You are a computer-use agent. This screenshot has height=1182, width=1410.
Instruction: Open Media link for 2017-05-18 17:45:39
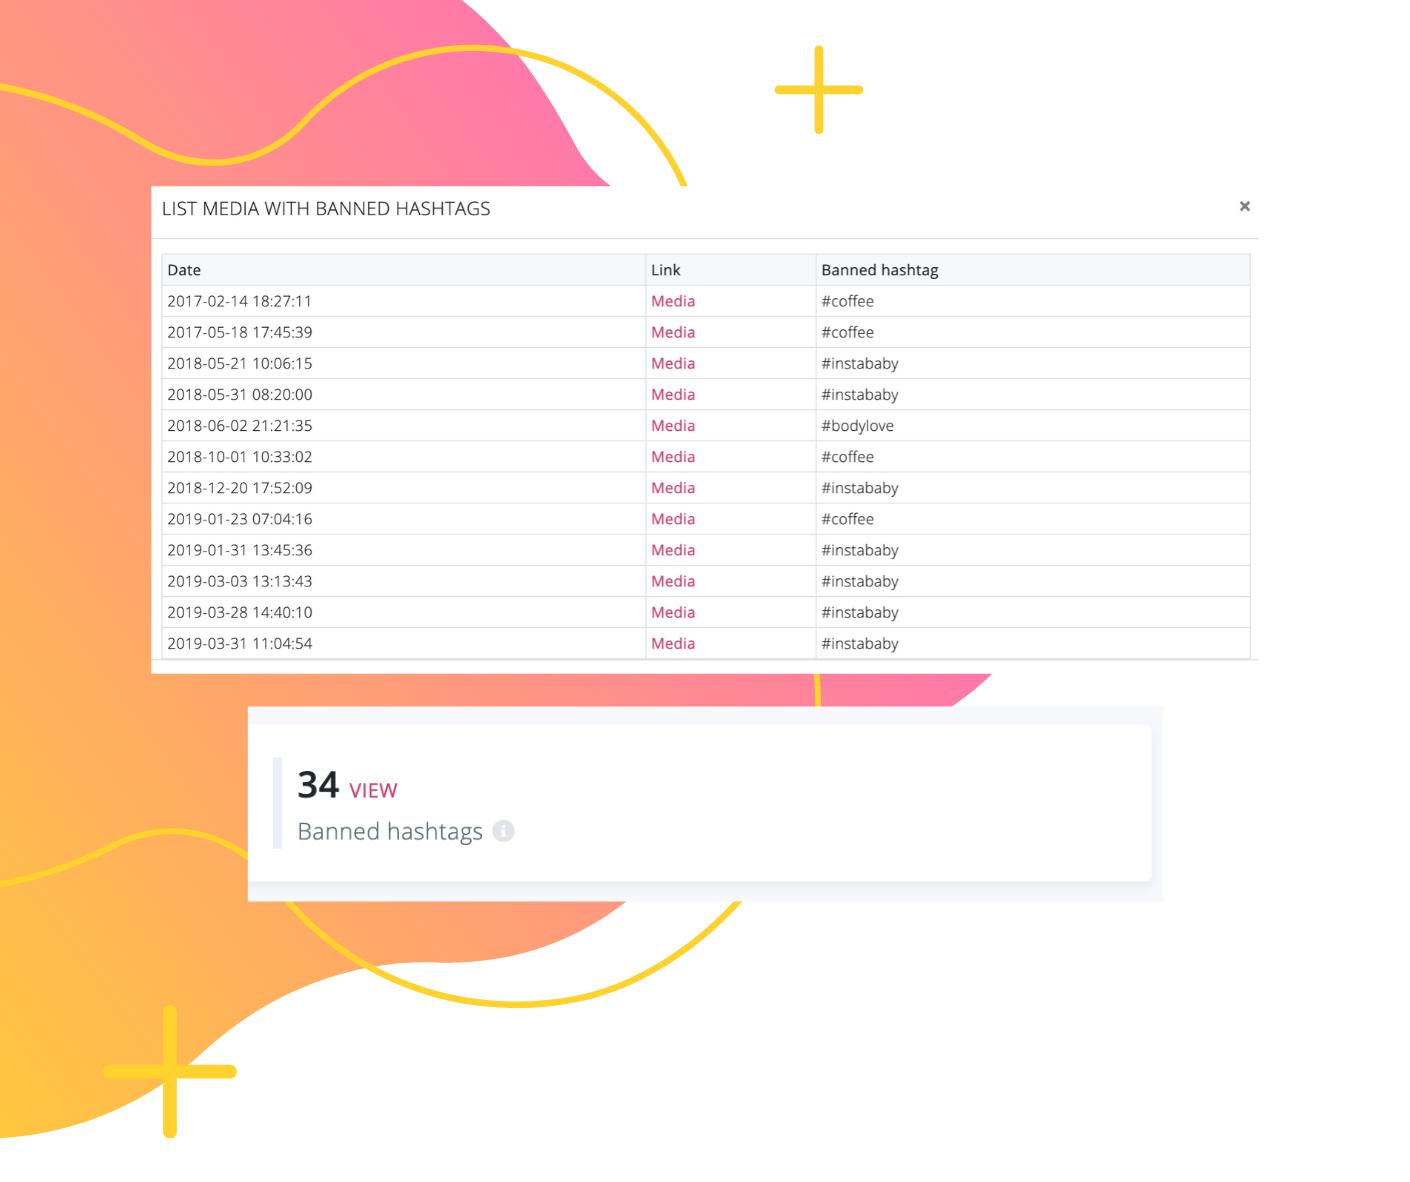[672, 332]
